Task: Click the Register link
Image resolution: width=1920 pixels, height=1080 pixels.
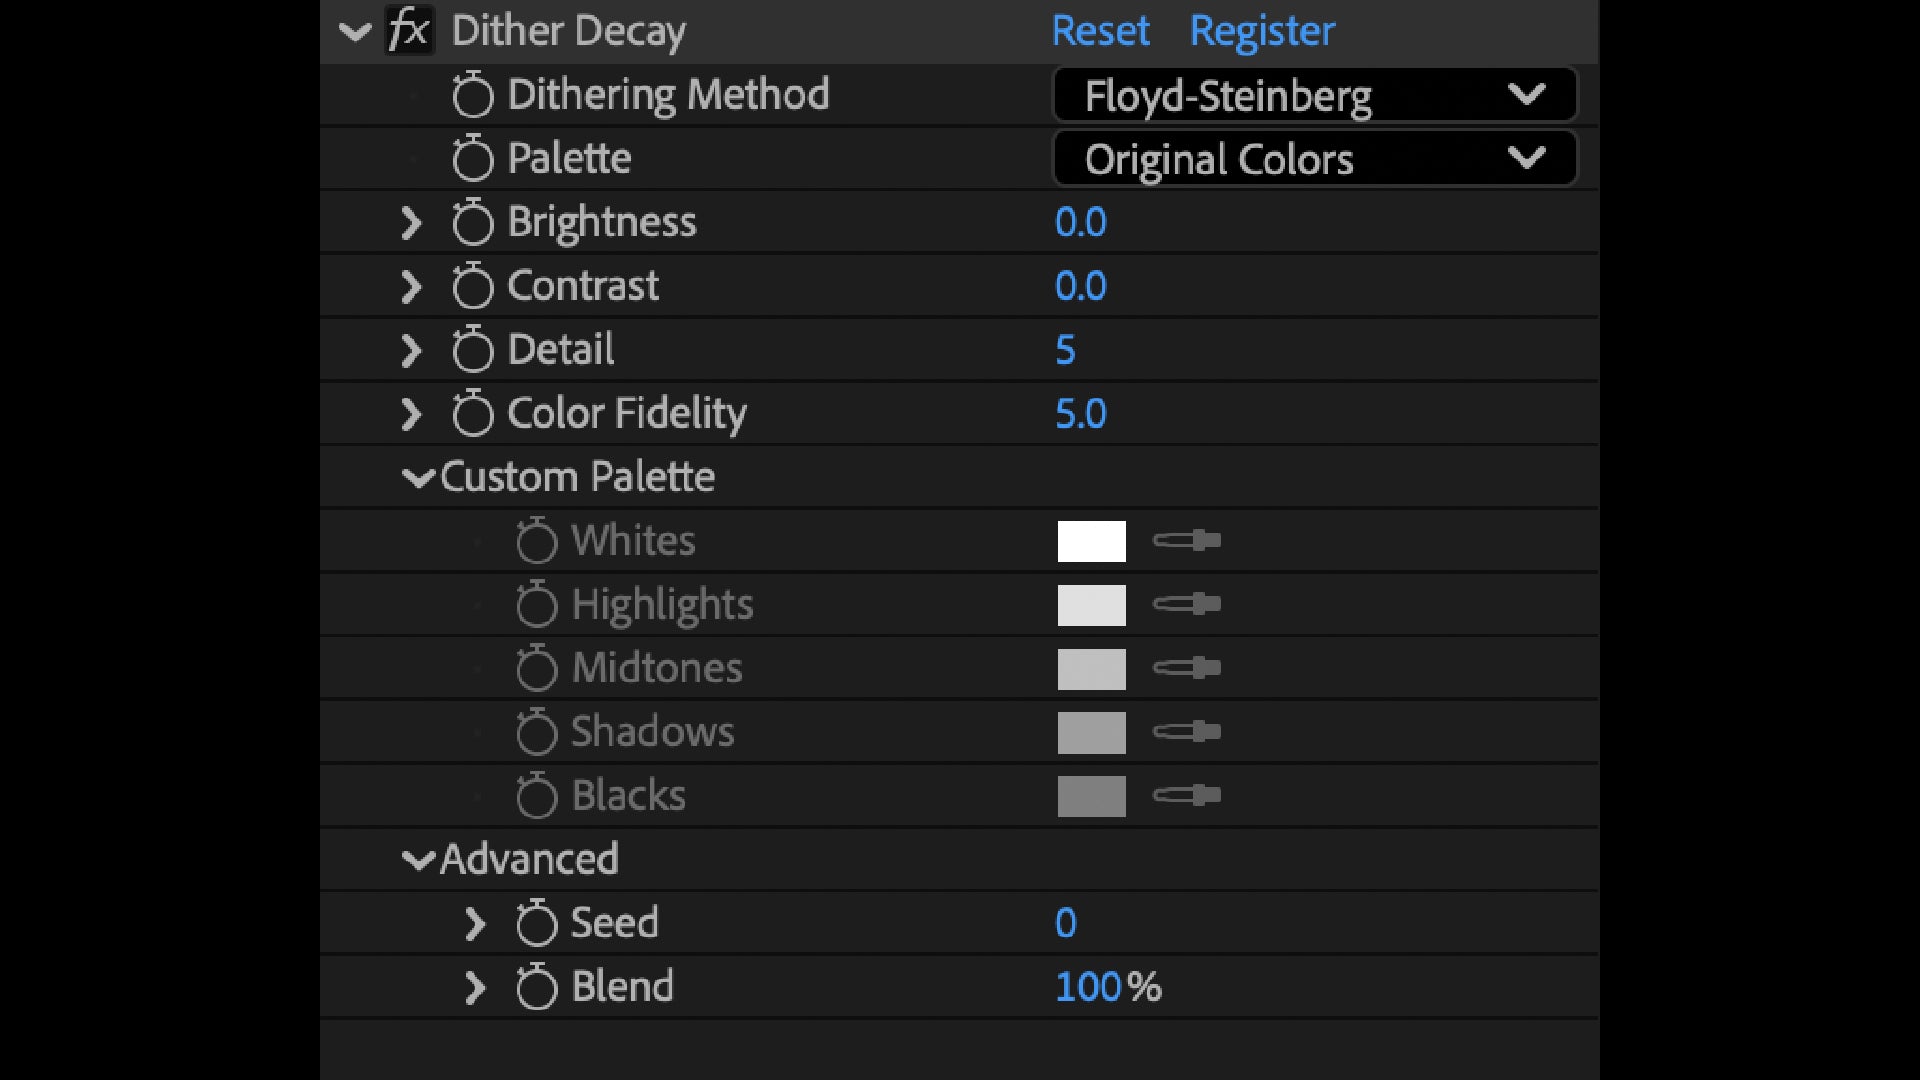Action: (x=1262, y=31)
